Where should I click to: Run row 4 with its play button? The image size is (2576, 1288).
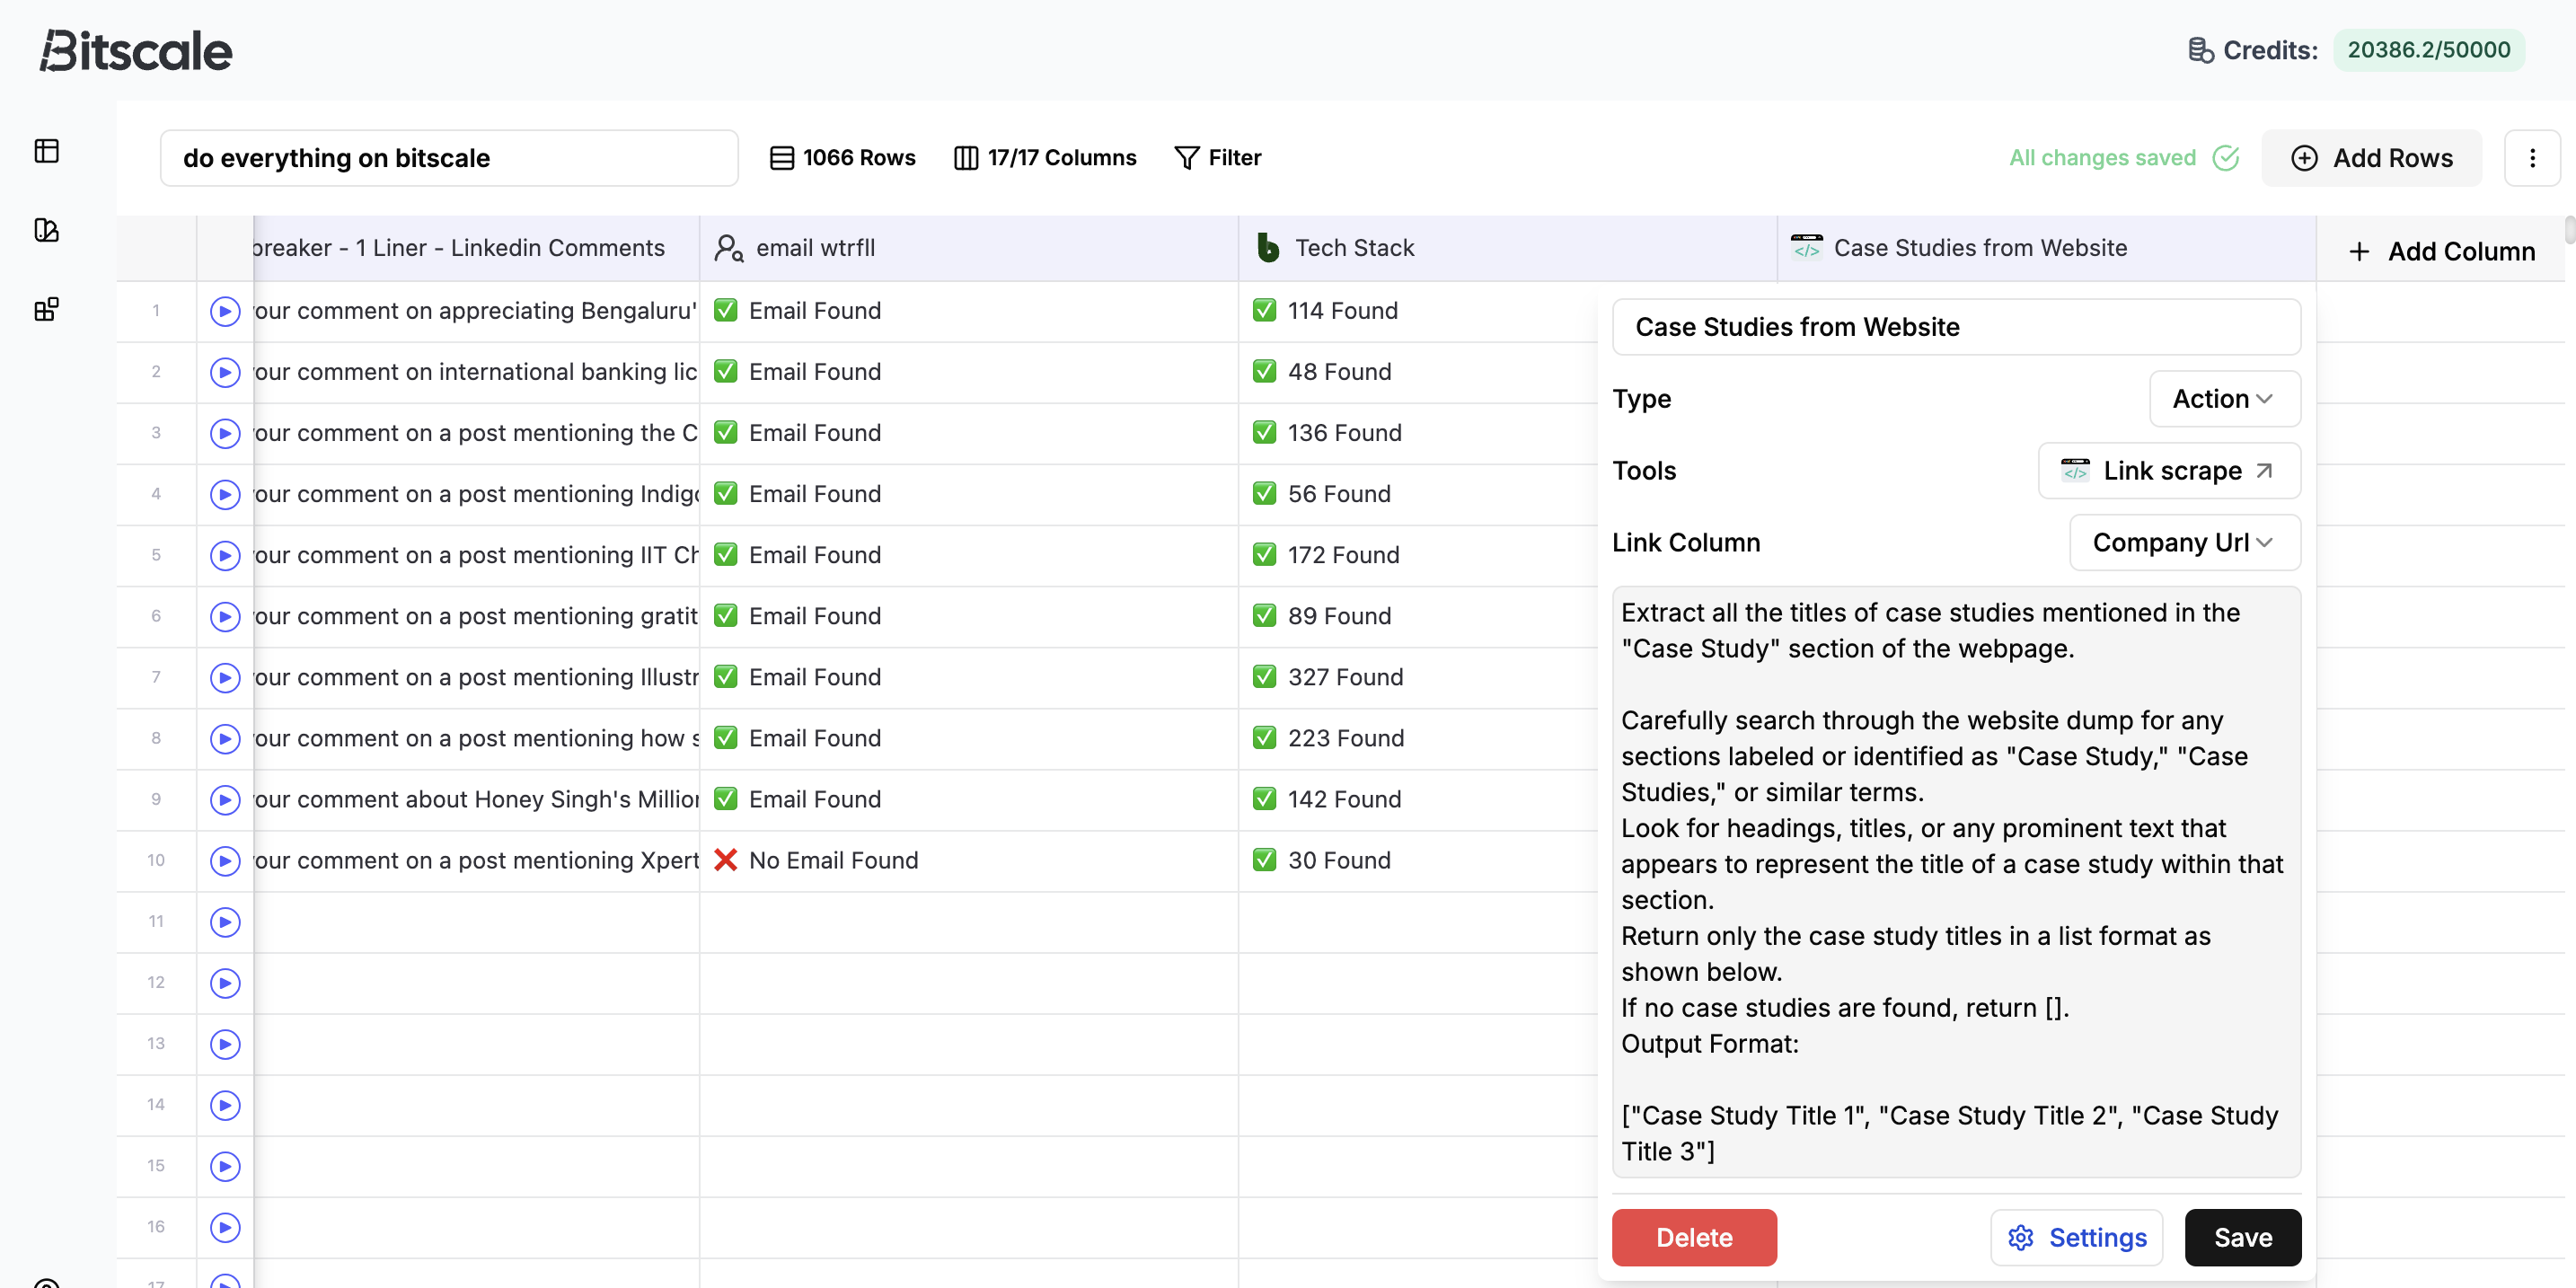pos(225,495)
